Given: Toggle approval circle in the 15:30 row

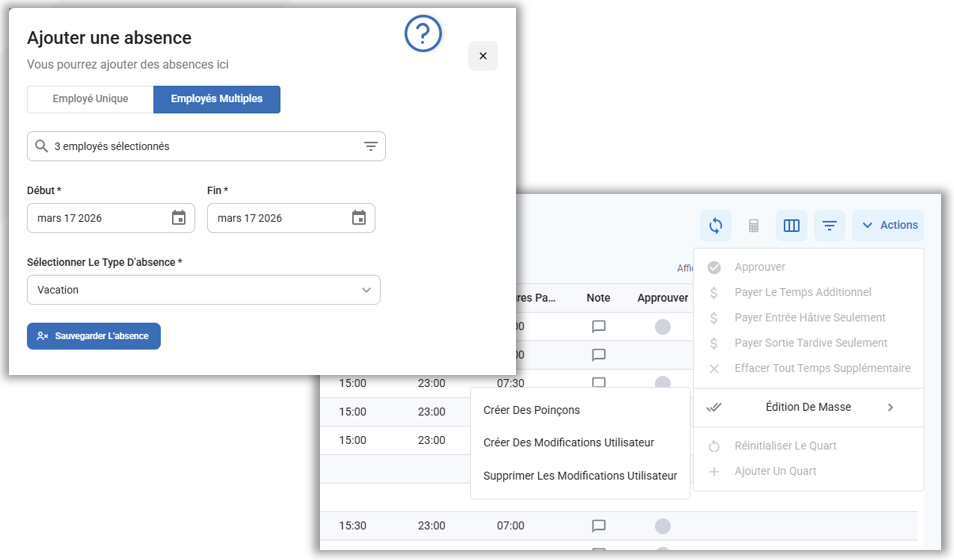Looking at the screenshot, I should 662,526.
